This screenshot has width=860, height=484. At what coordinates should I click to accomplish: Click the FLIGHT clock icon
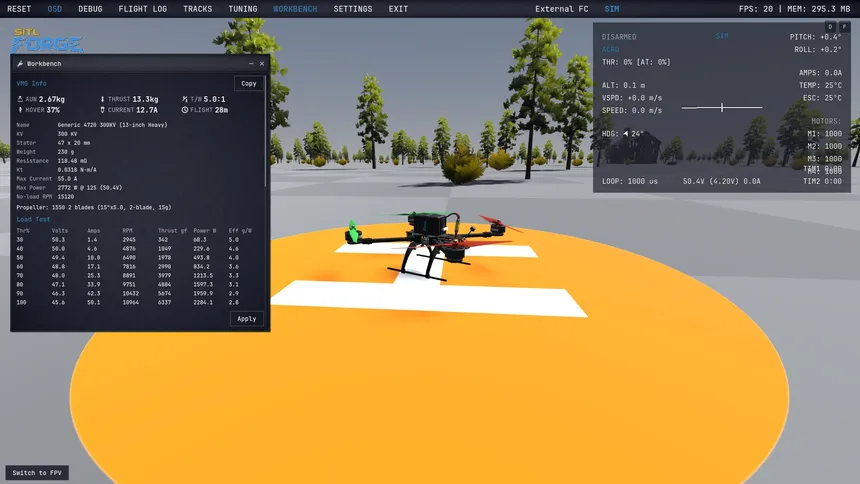pyautogui.click(x=185, y=110)
